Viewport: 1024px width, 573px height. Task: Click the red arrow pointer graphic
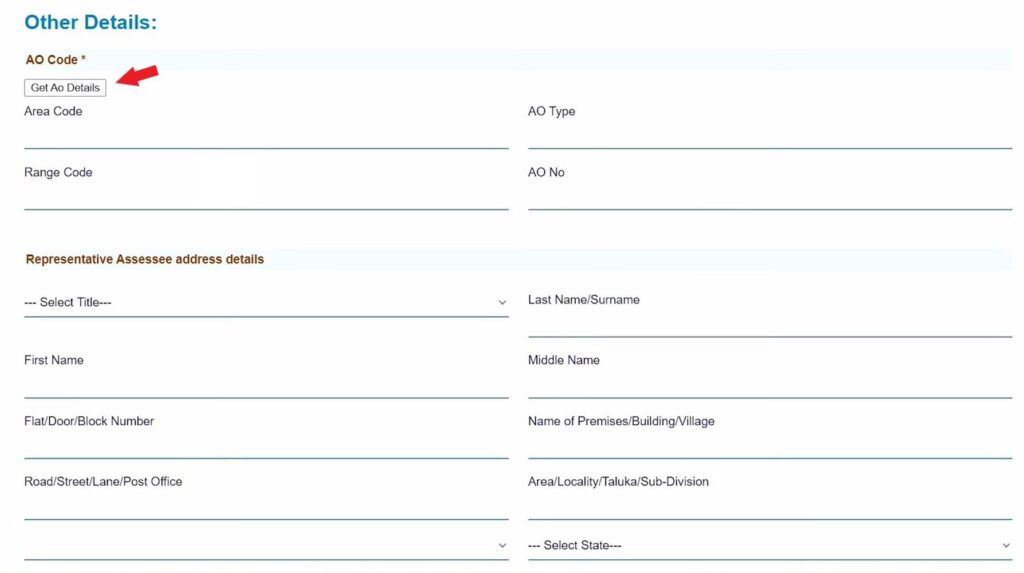(x=138, y=76)
